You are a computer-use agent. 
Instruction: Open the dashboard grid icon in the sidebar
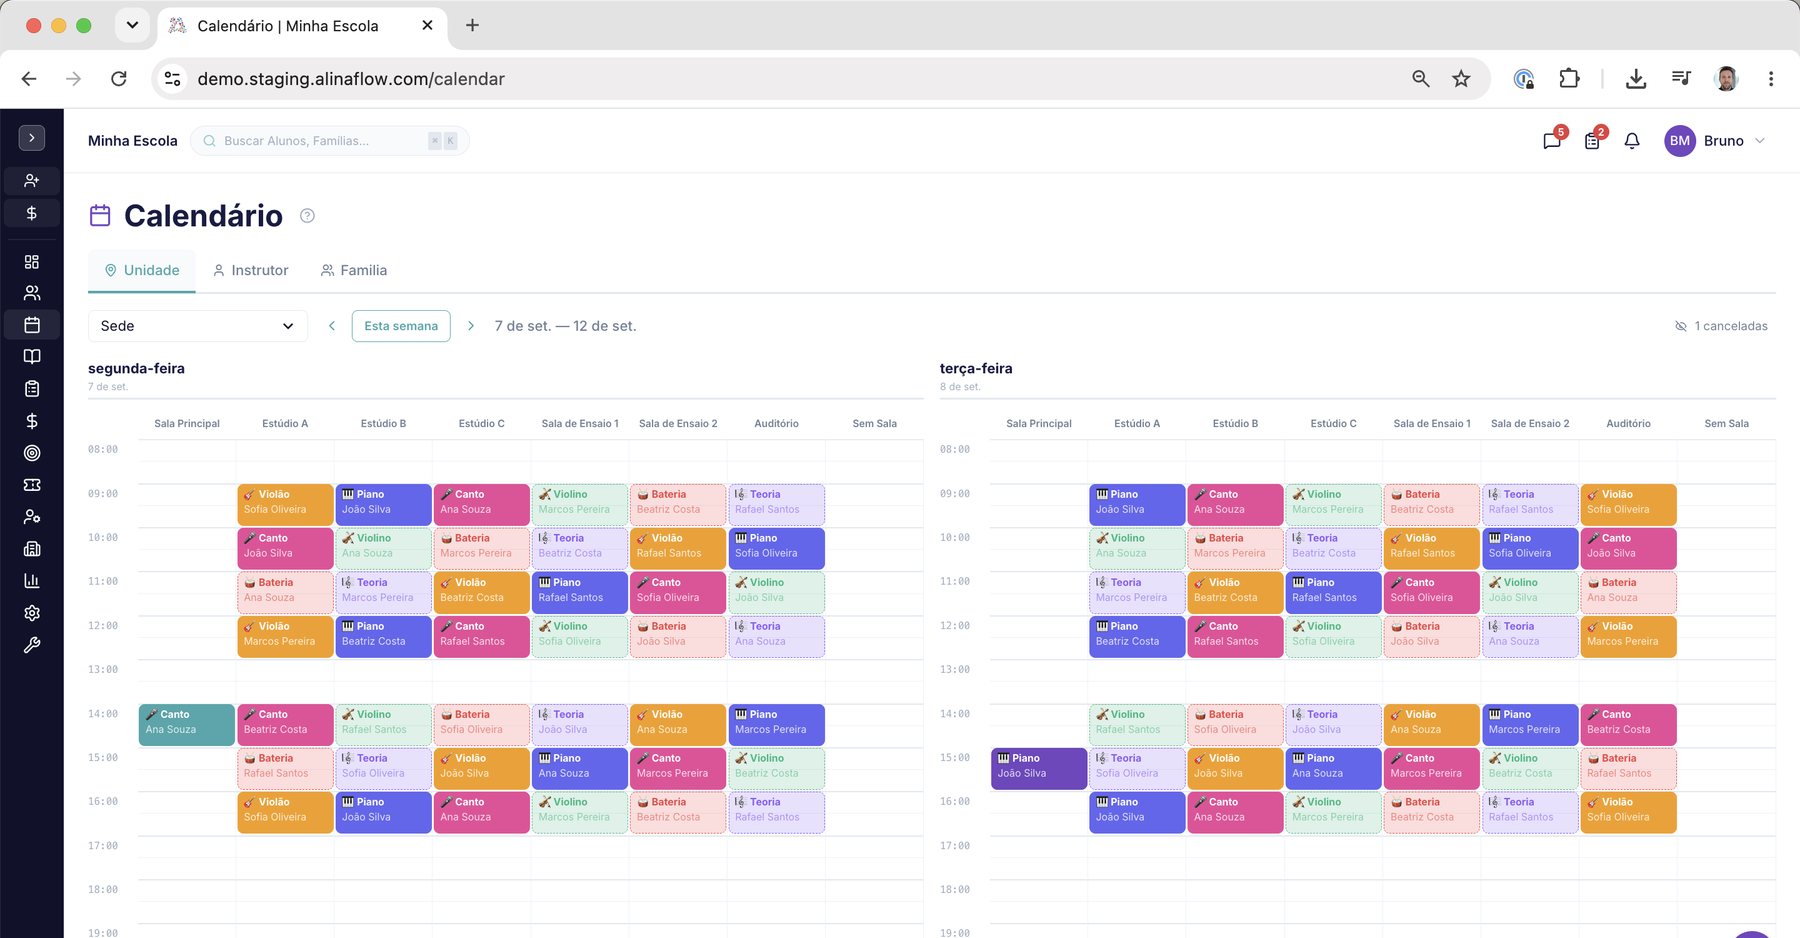32,261
